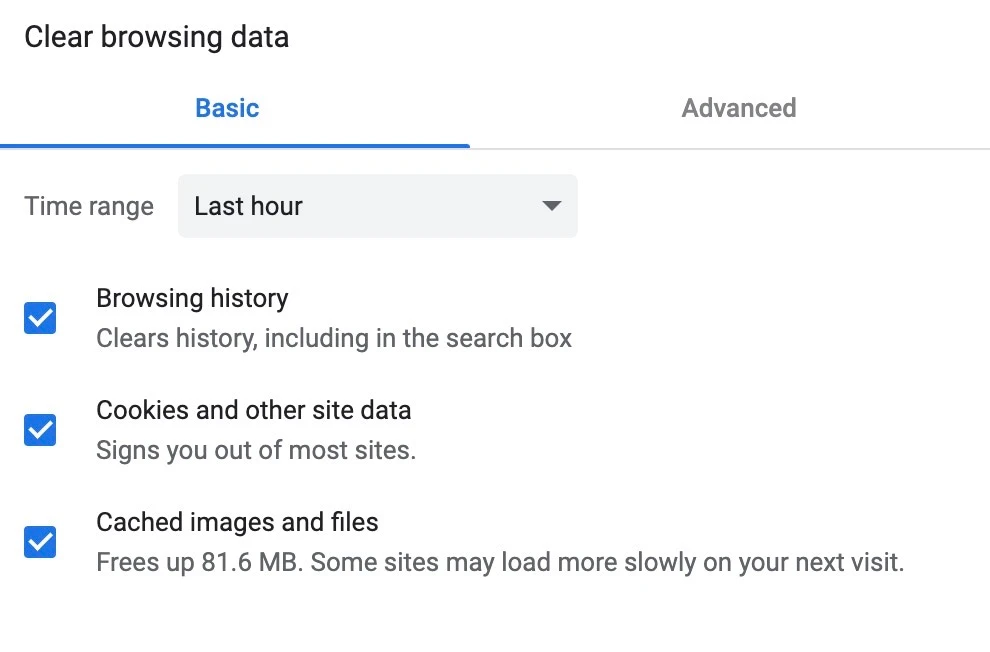Click the 'Clear browsing data' dialog title
This screenshot has width=990, height=652.
click(156, 38)
